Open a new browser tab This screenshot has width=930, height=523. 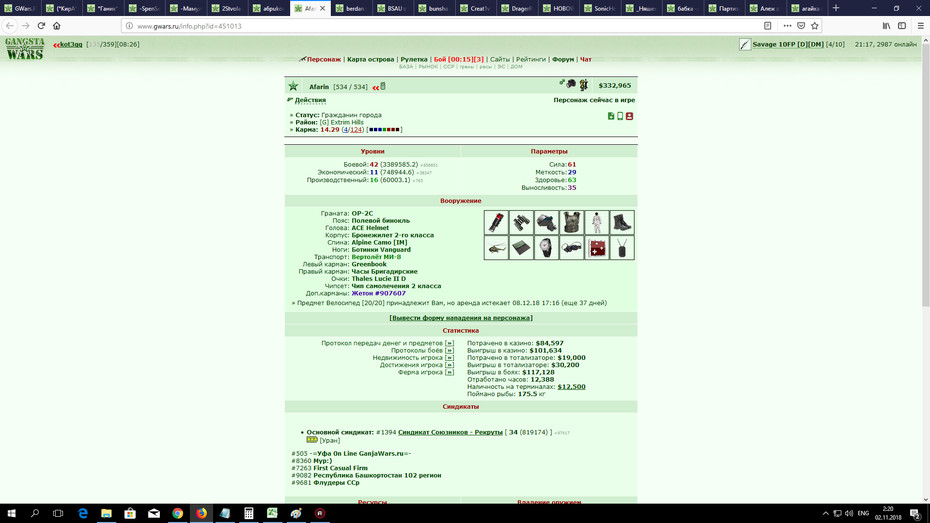click(836, 8)
